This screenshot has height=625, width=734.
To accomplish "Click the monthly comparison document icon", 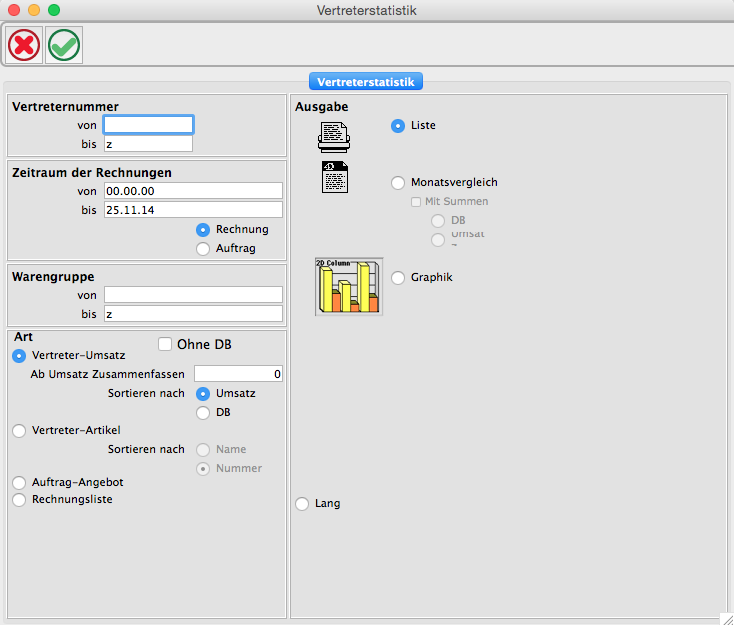I will coord(334,177).
